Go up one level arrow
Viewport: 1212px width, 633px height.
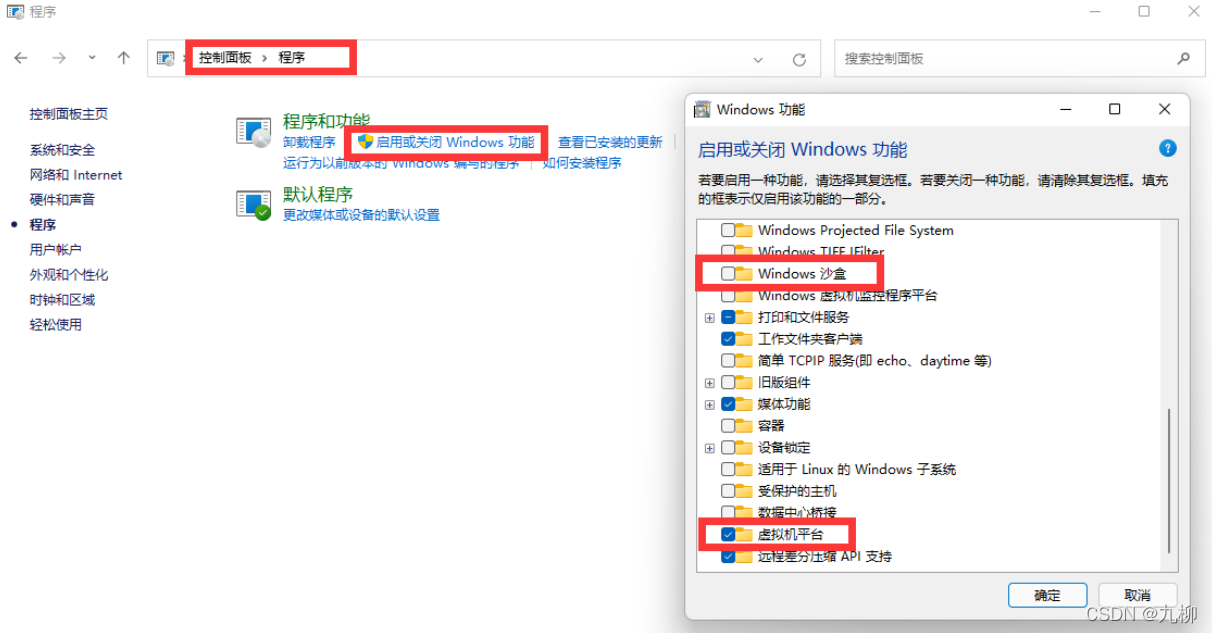click(x=124, y=58)
